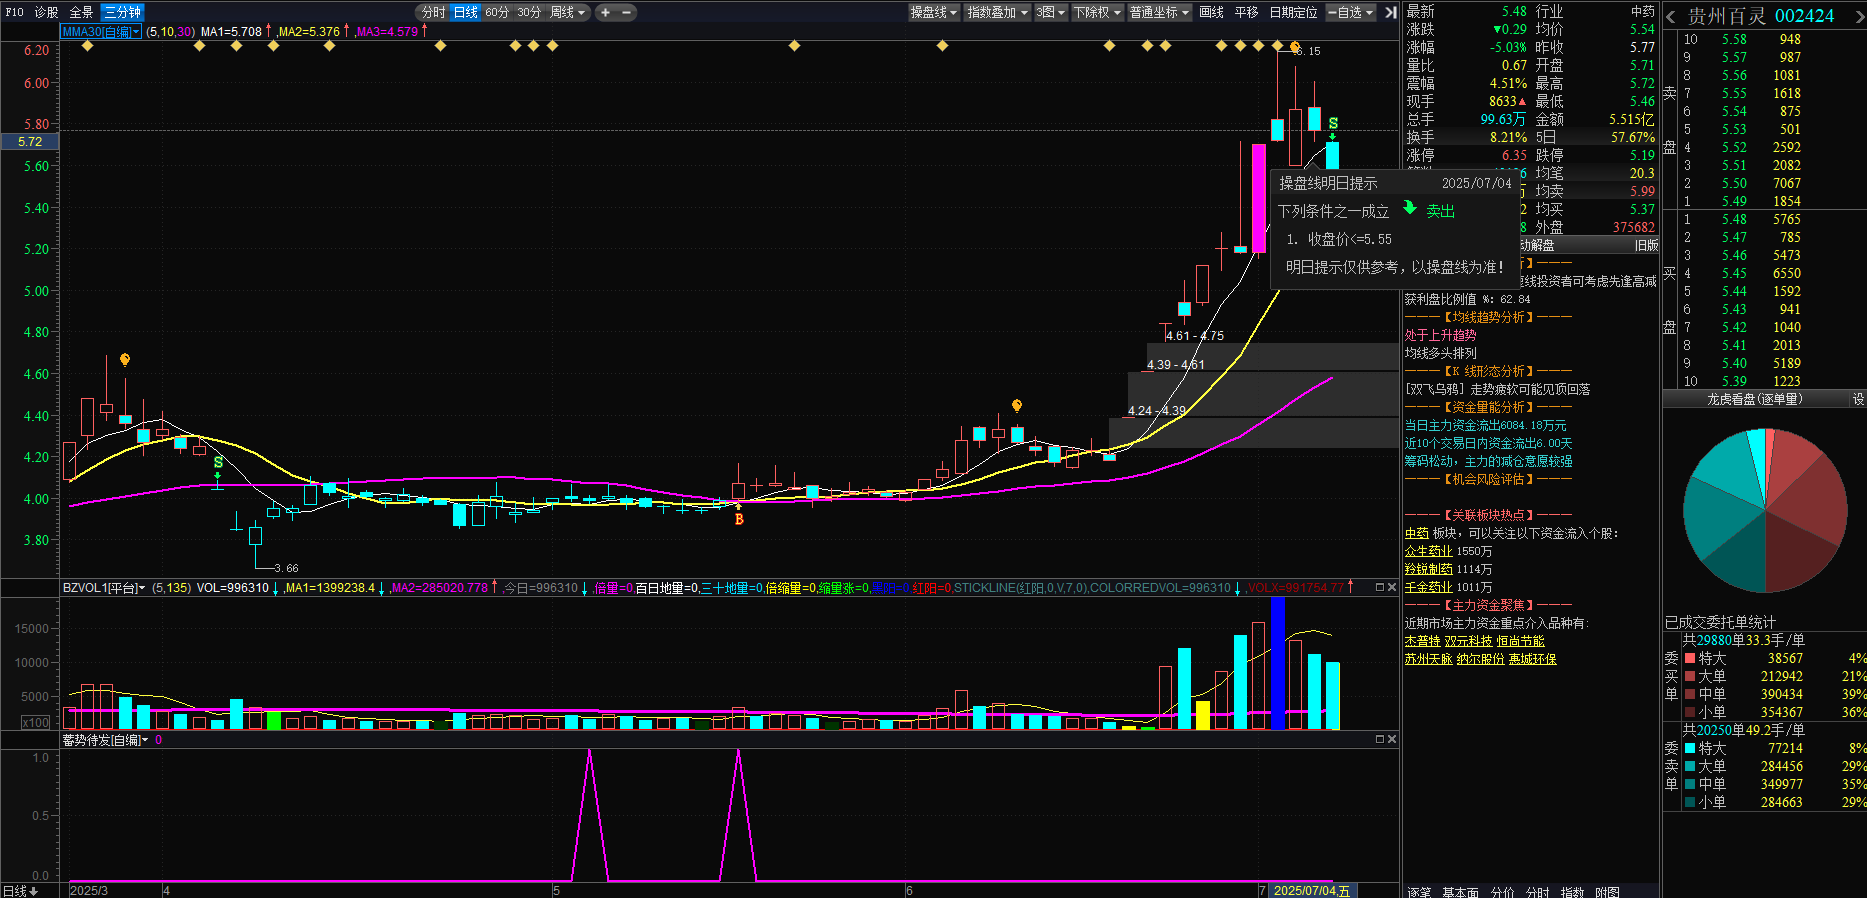Activate the 画线 drawing tool
Image resolution: width=1867 pixels, height=898 pixels.
point(1211,12)
